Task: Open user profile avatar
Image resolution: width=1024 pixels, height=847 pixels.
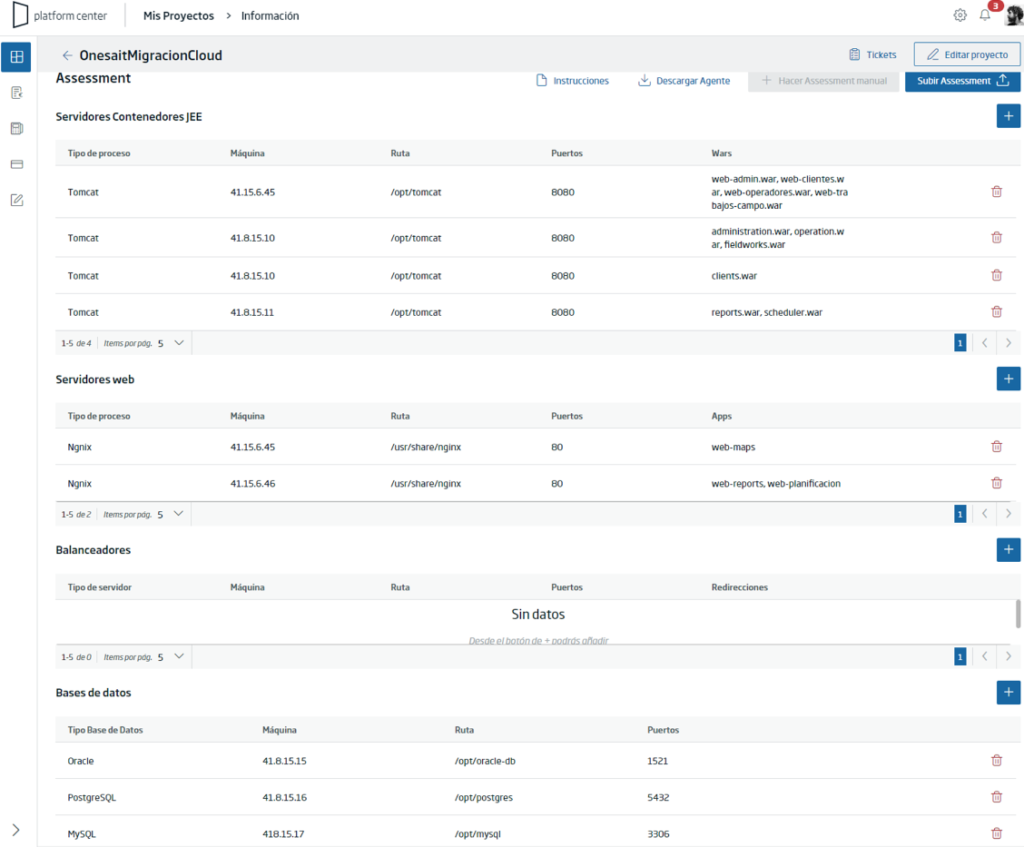Action: [1014, 15]
